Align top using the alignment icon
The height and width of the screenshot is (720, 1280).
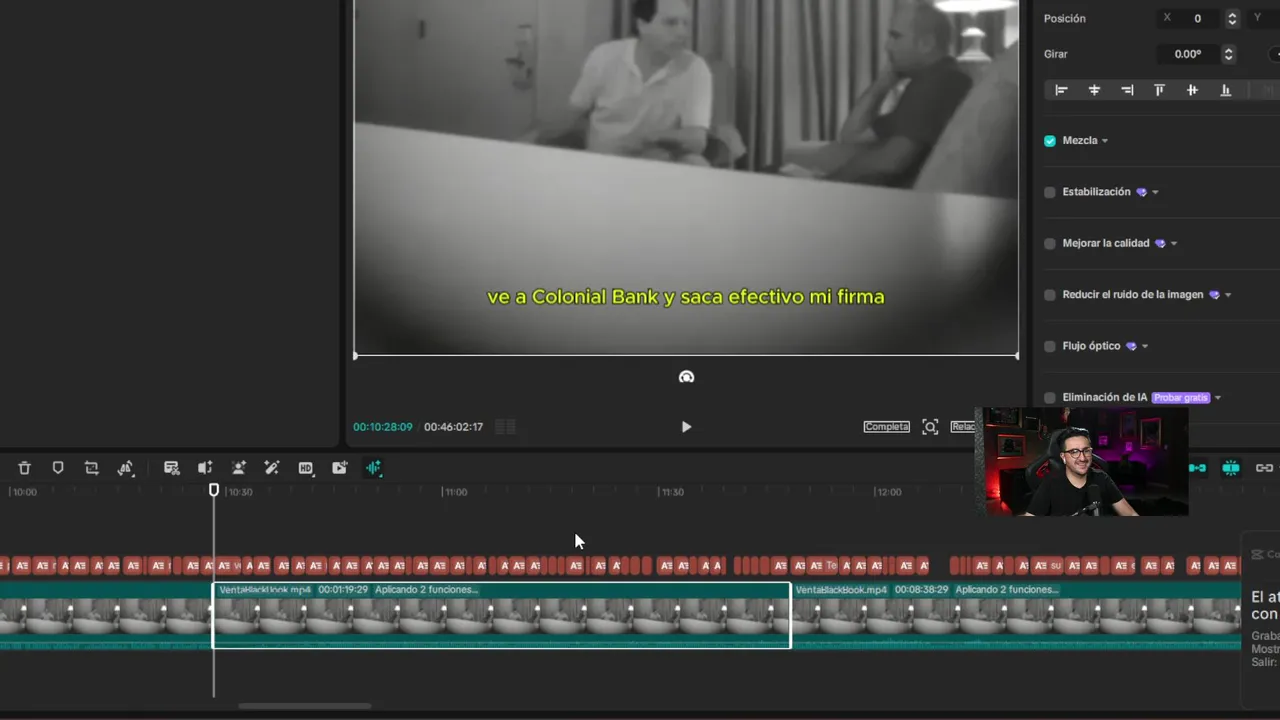point(1160,90)
